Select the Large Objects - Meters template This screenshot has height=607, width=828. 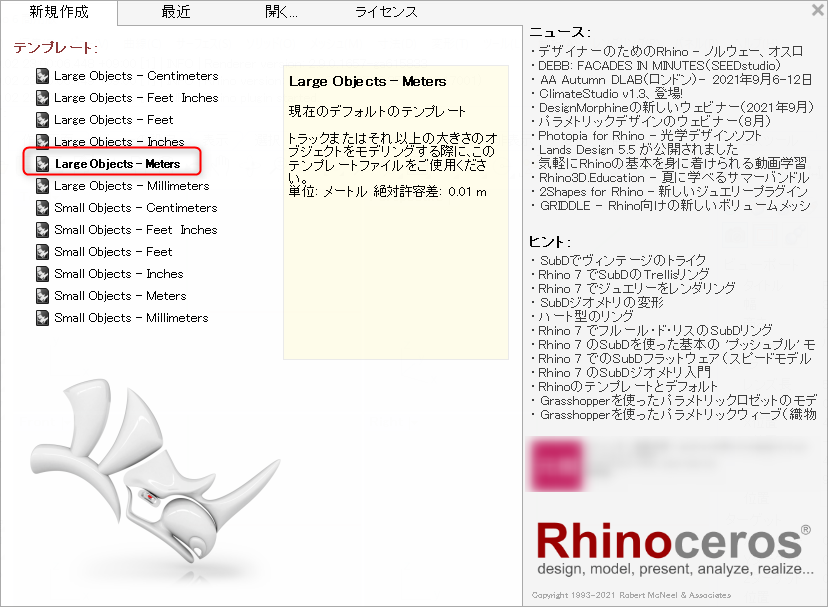pyautogui.click(x=117, y=164)
